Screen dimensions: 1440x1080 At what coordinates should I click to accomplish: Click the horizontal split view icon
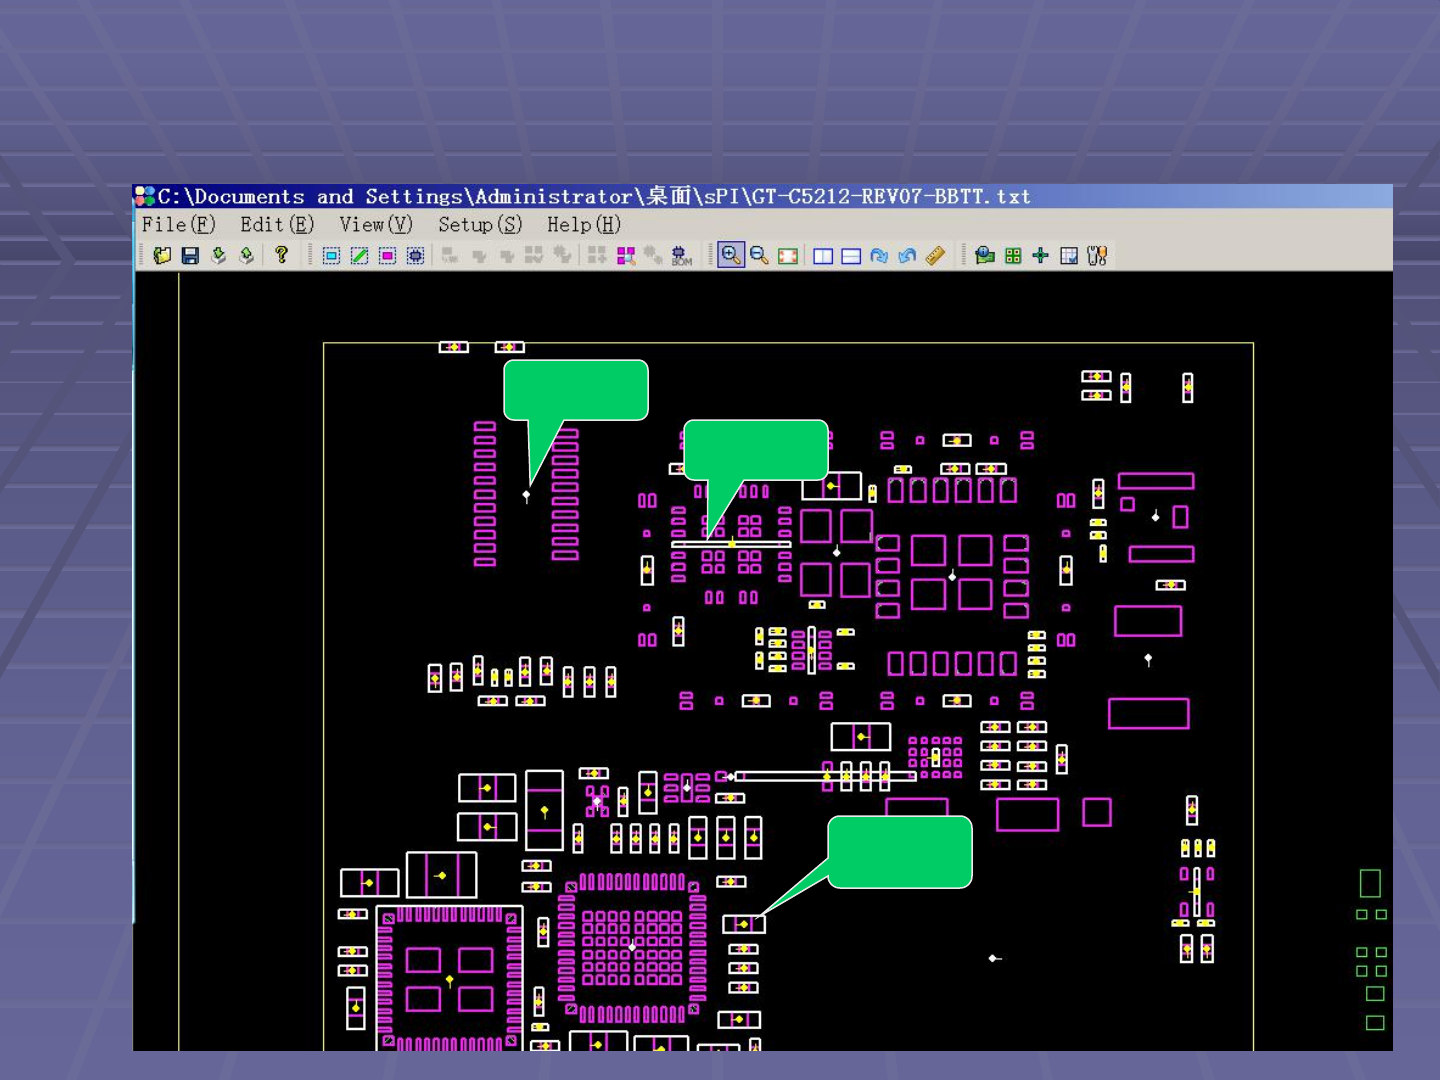point(851,256)
